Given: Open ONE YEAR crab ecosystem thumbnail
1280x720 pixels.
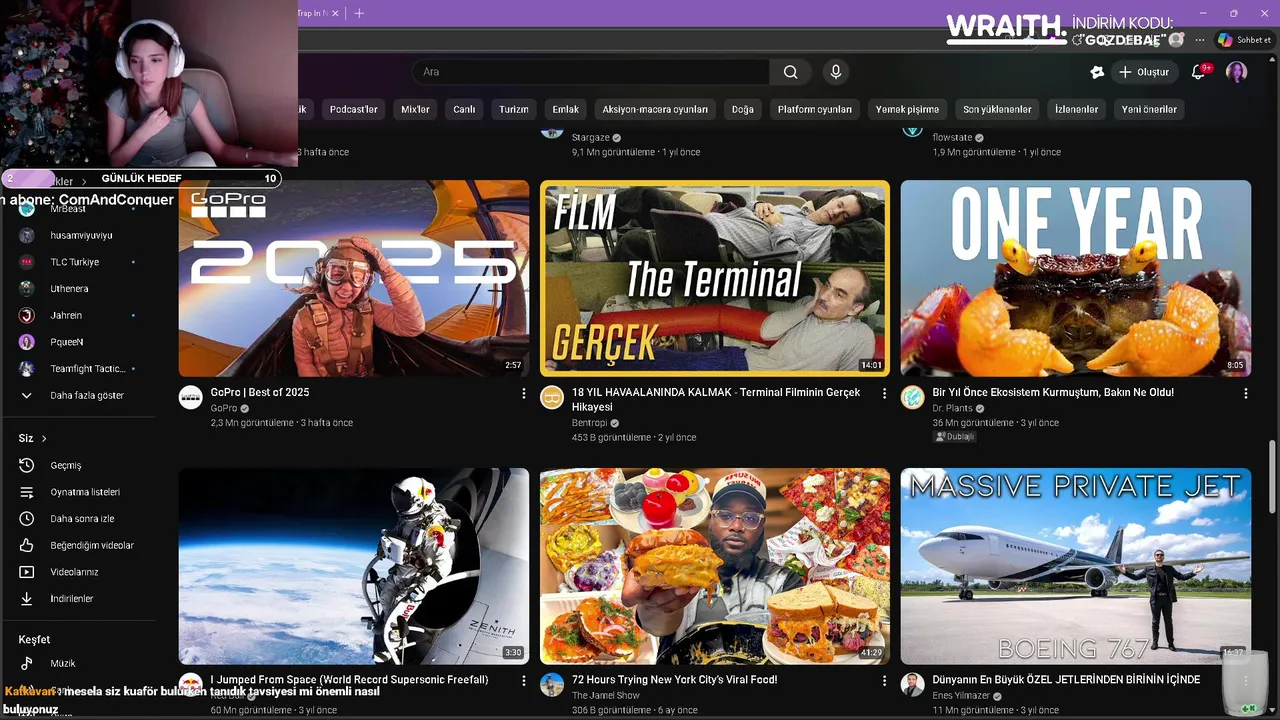Looking at the screenshot, I should (1076, 278).
